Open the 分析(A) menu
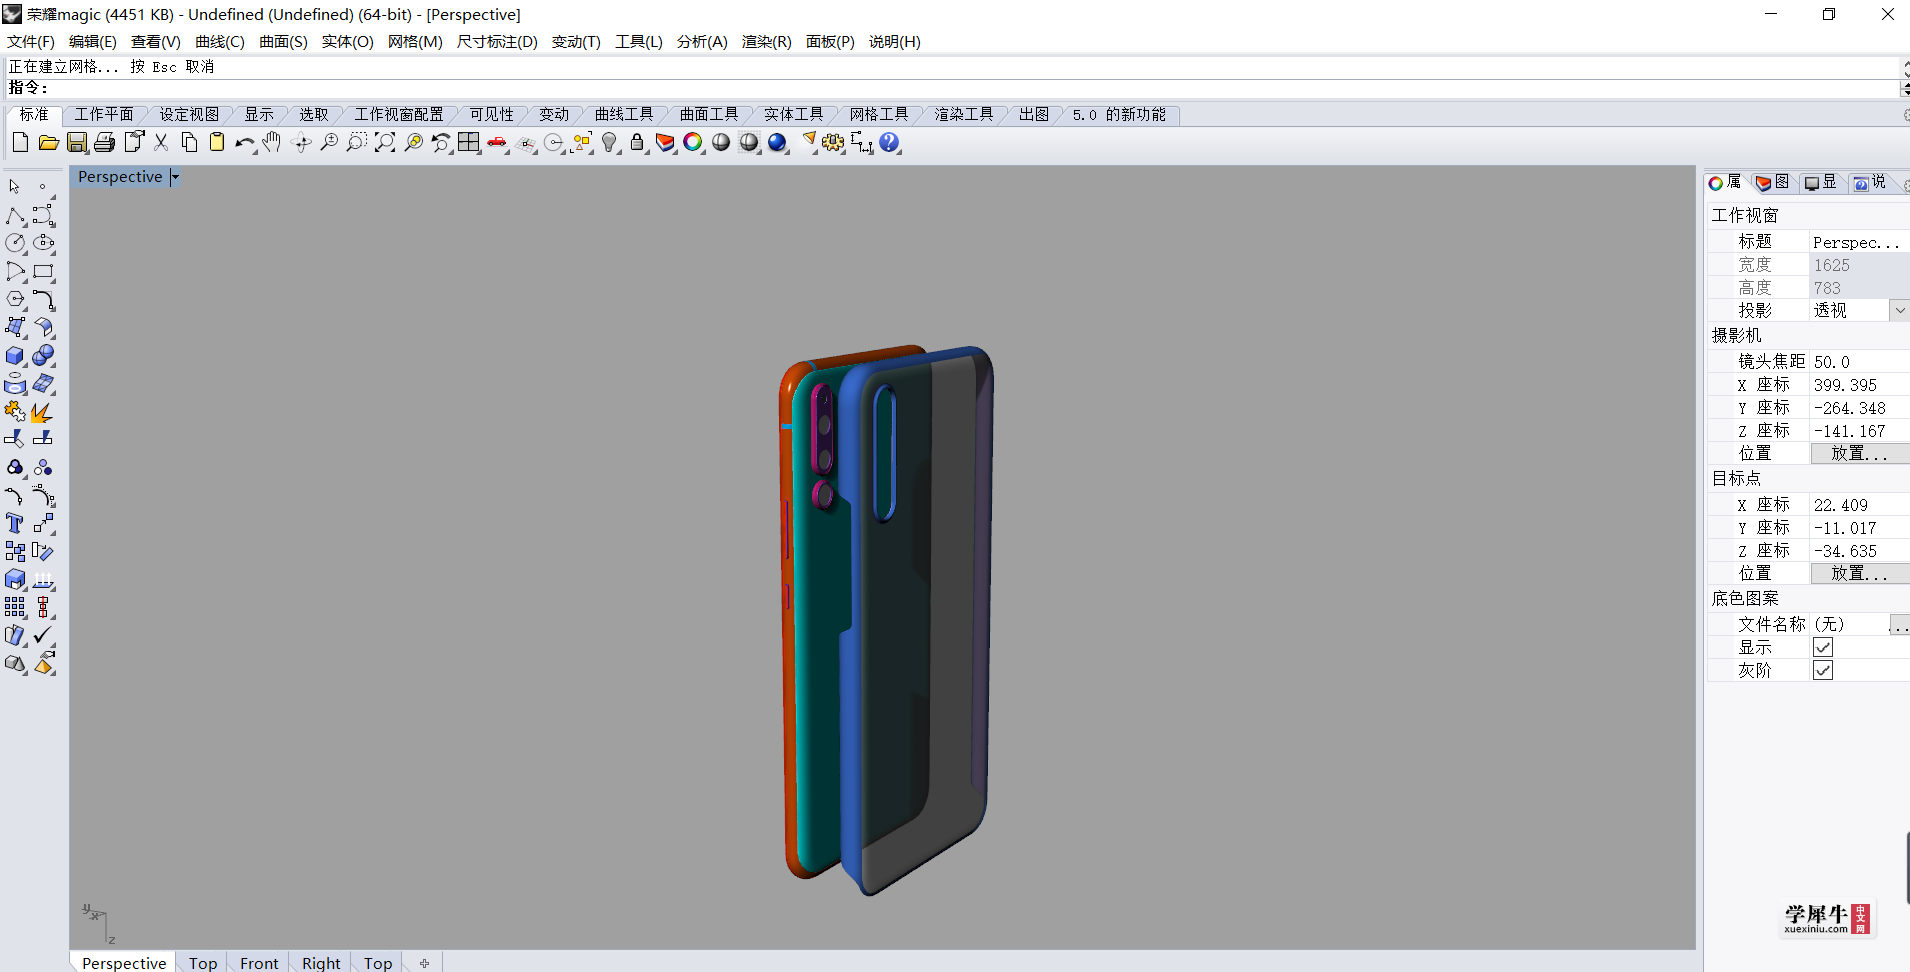1910x972 pixels. (x=702, y=41)
